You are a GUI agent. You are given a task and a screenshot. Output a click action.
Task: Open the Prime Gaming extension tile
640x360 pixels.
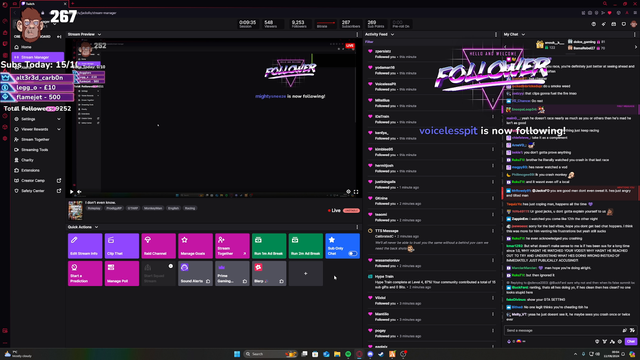pyautogui.click(x=232, y=273)
